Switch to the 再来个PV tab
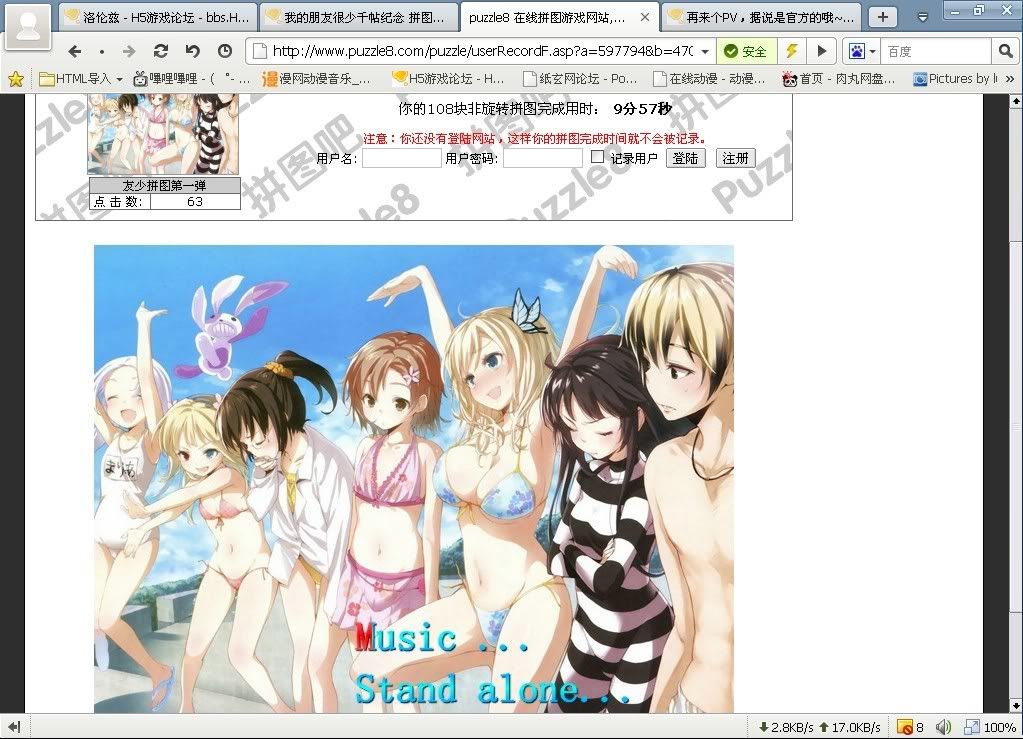This screenshot has height=739, width=1023. (761, 18)
